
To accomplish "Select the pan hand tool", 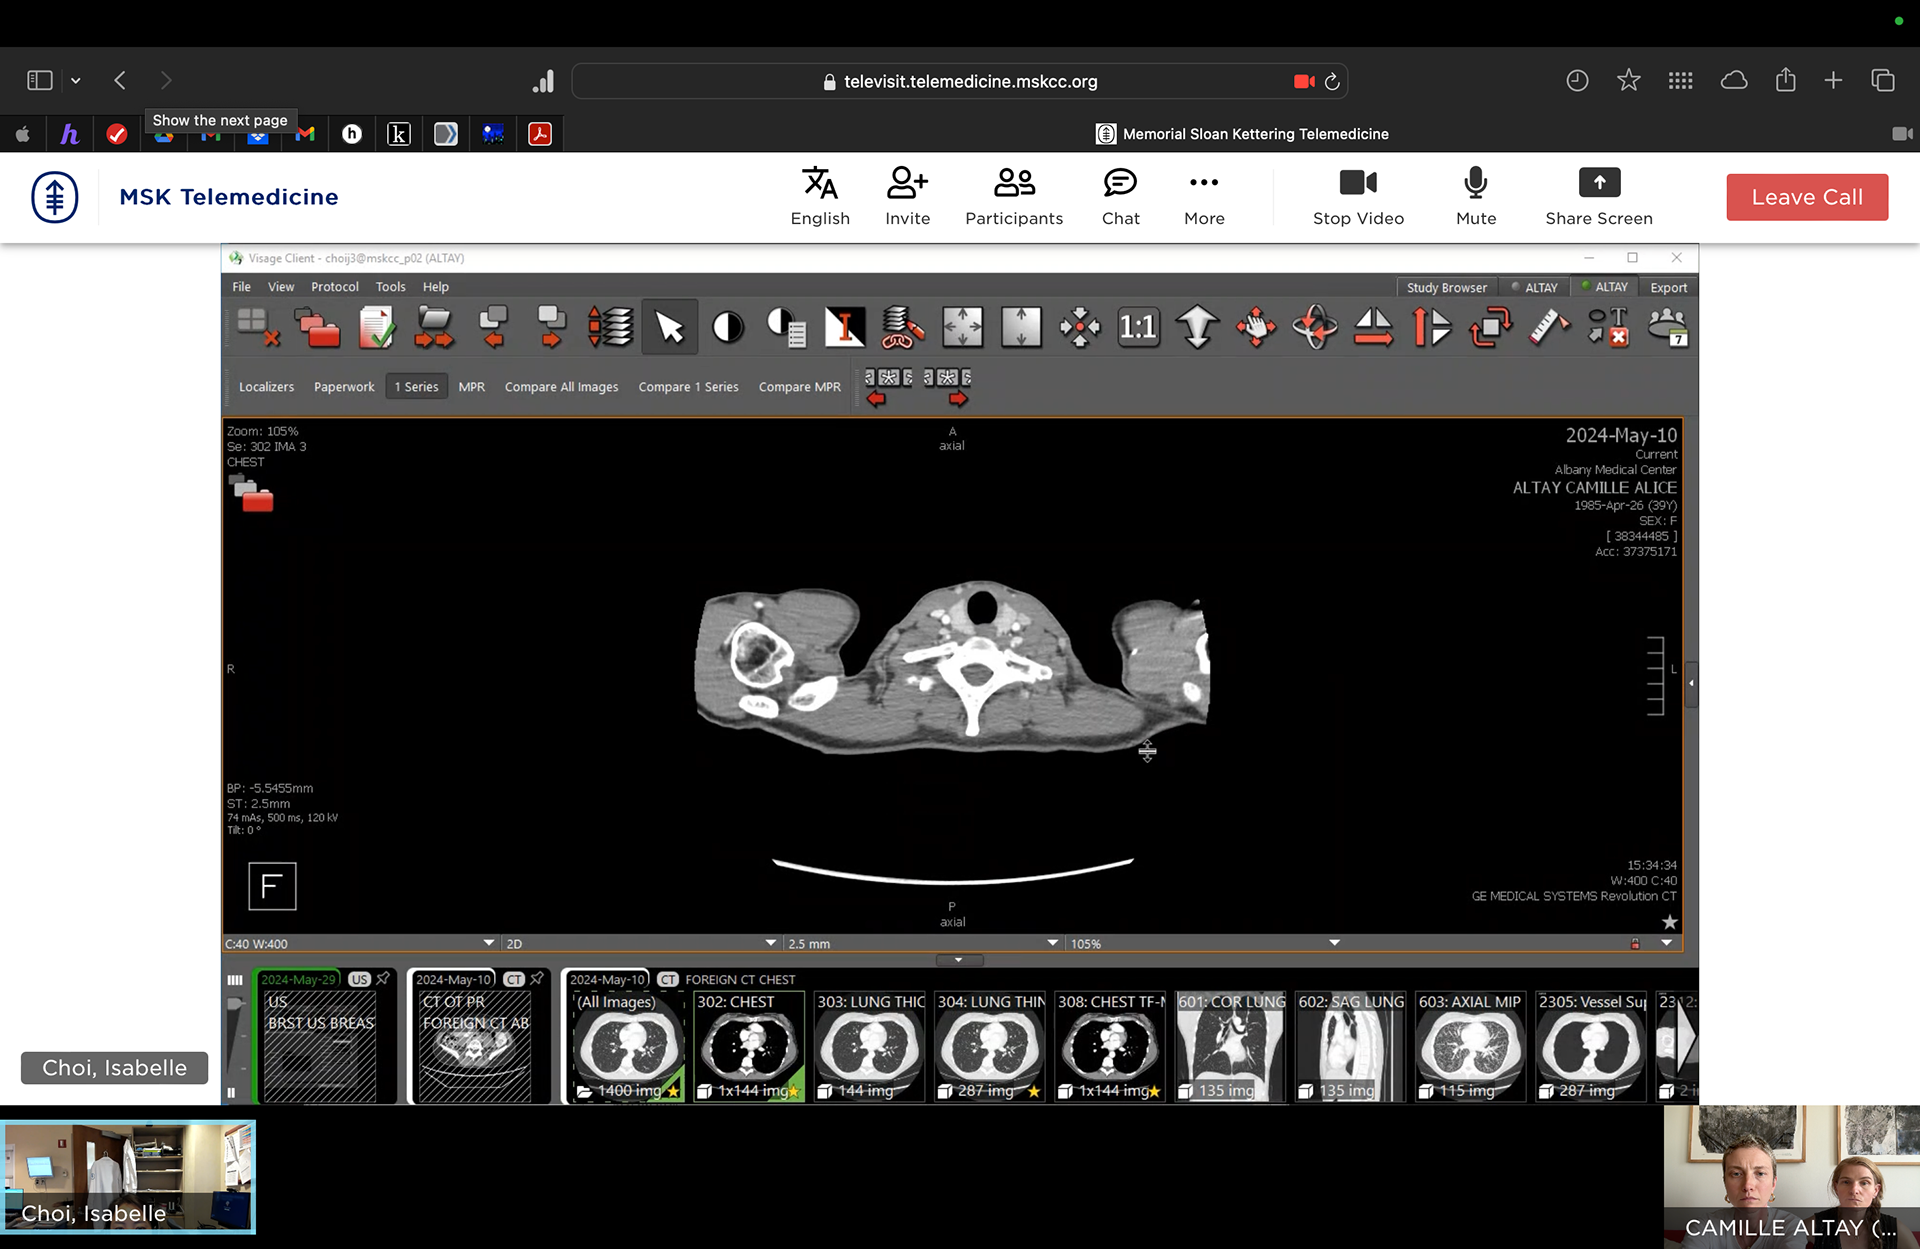I will tap(1256, 327).
